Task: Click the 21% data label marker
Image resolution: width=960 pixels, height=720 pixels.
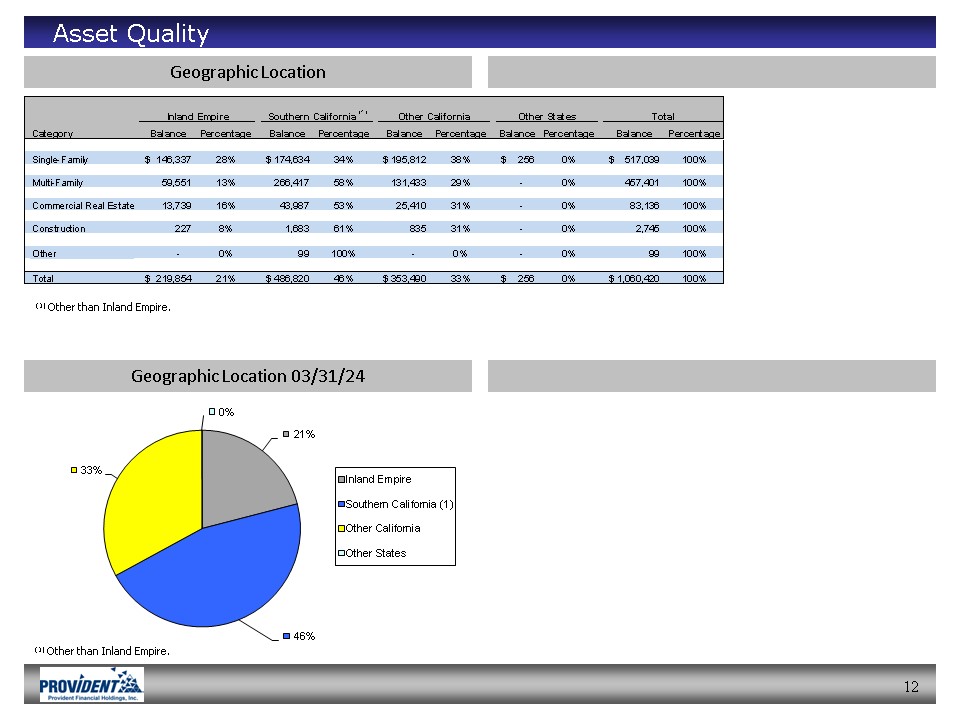Action: 286,434
